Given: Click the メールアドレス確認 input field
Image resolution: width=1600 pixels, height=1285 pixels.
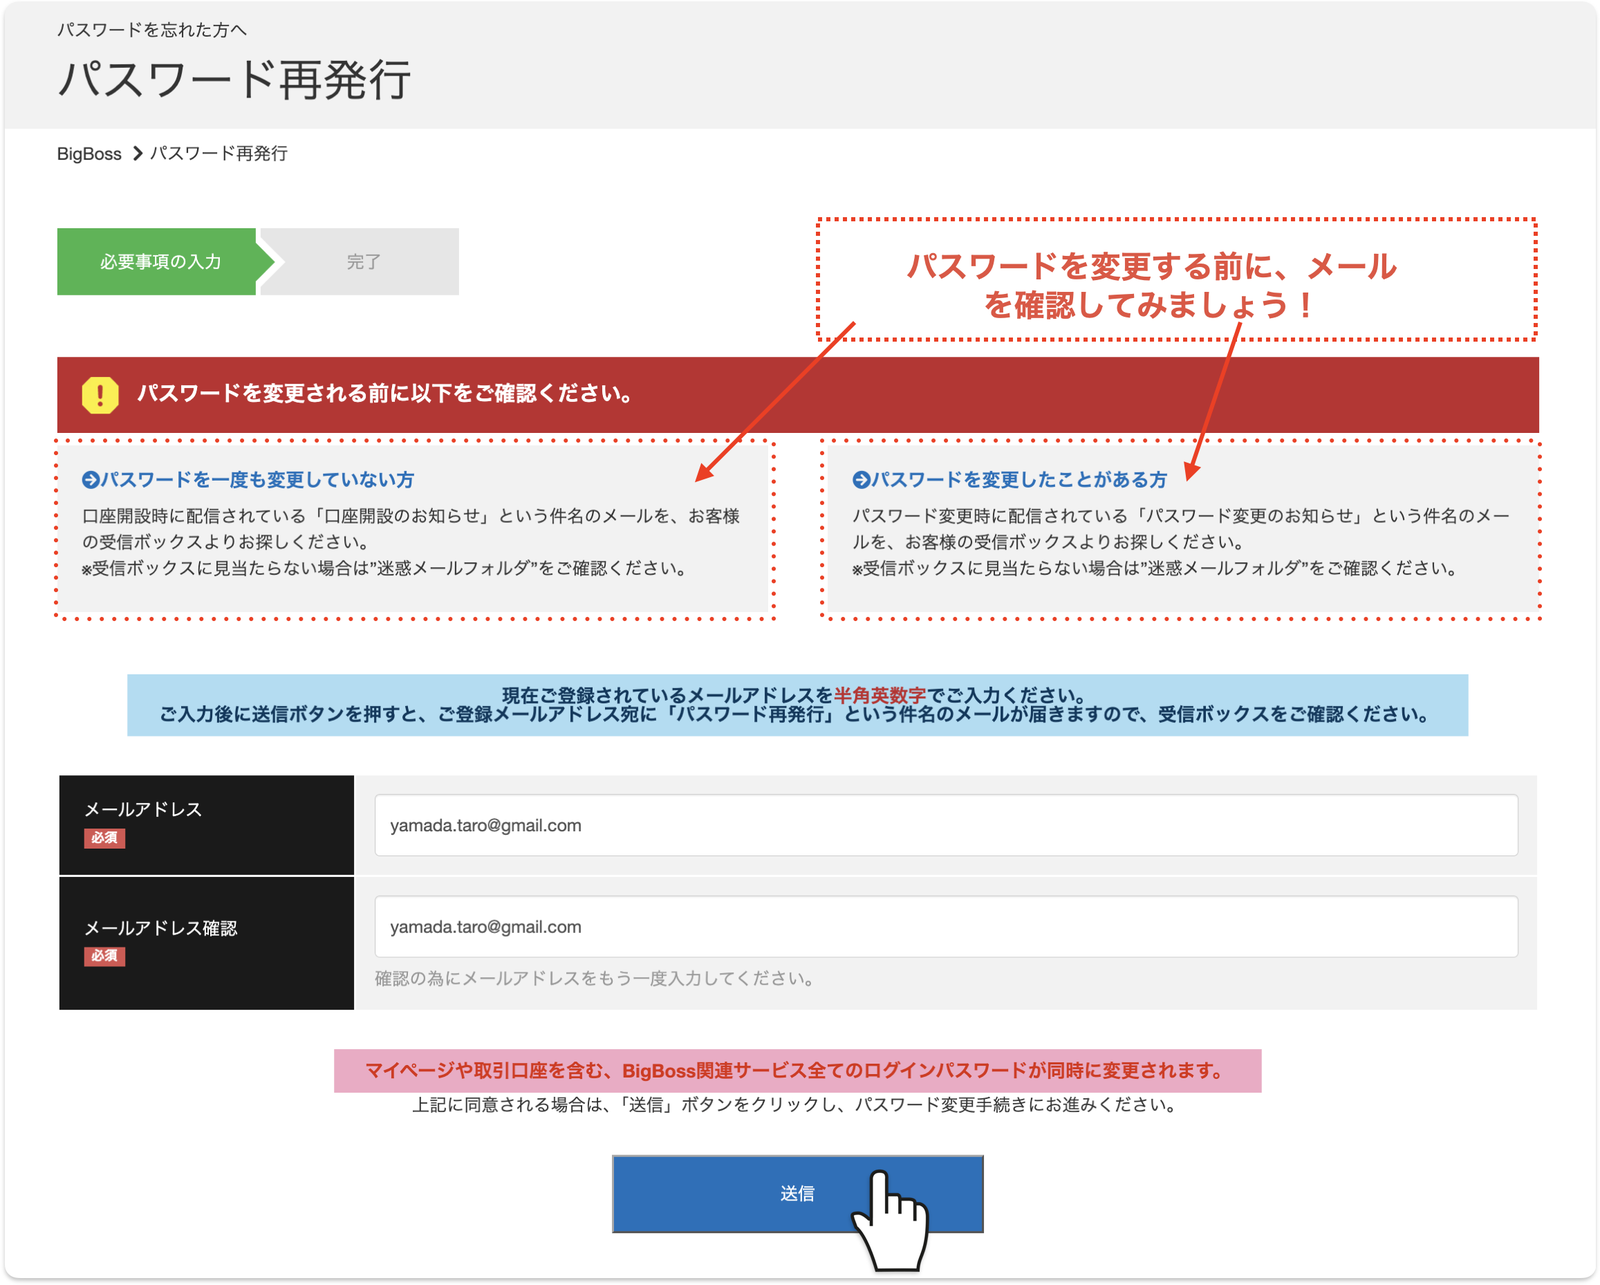Looking at the screenshot, I should pyautogui.click(x=946, y=927).
